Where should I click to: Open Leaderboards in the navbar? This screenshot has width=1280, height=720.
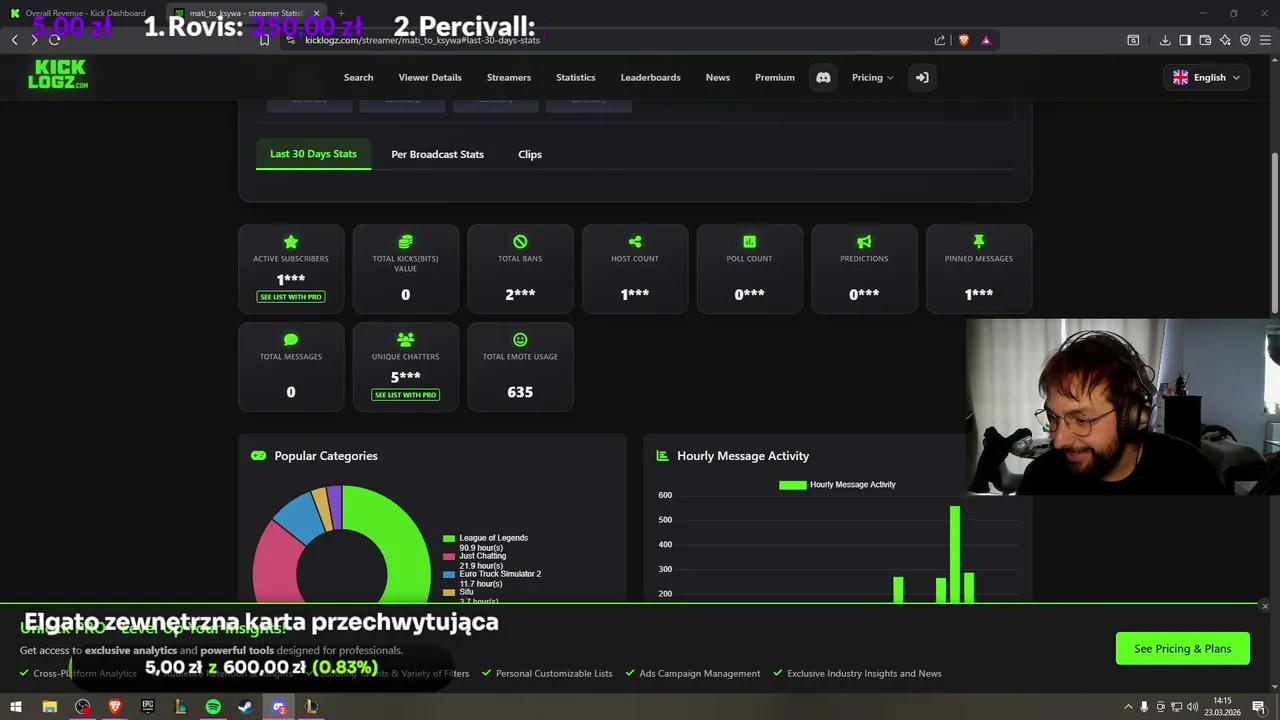650,77
